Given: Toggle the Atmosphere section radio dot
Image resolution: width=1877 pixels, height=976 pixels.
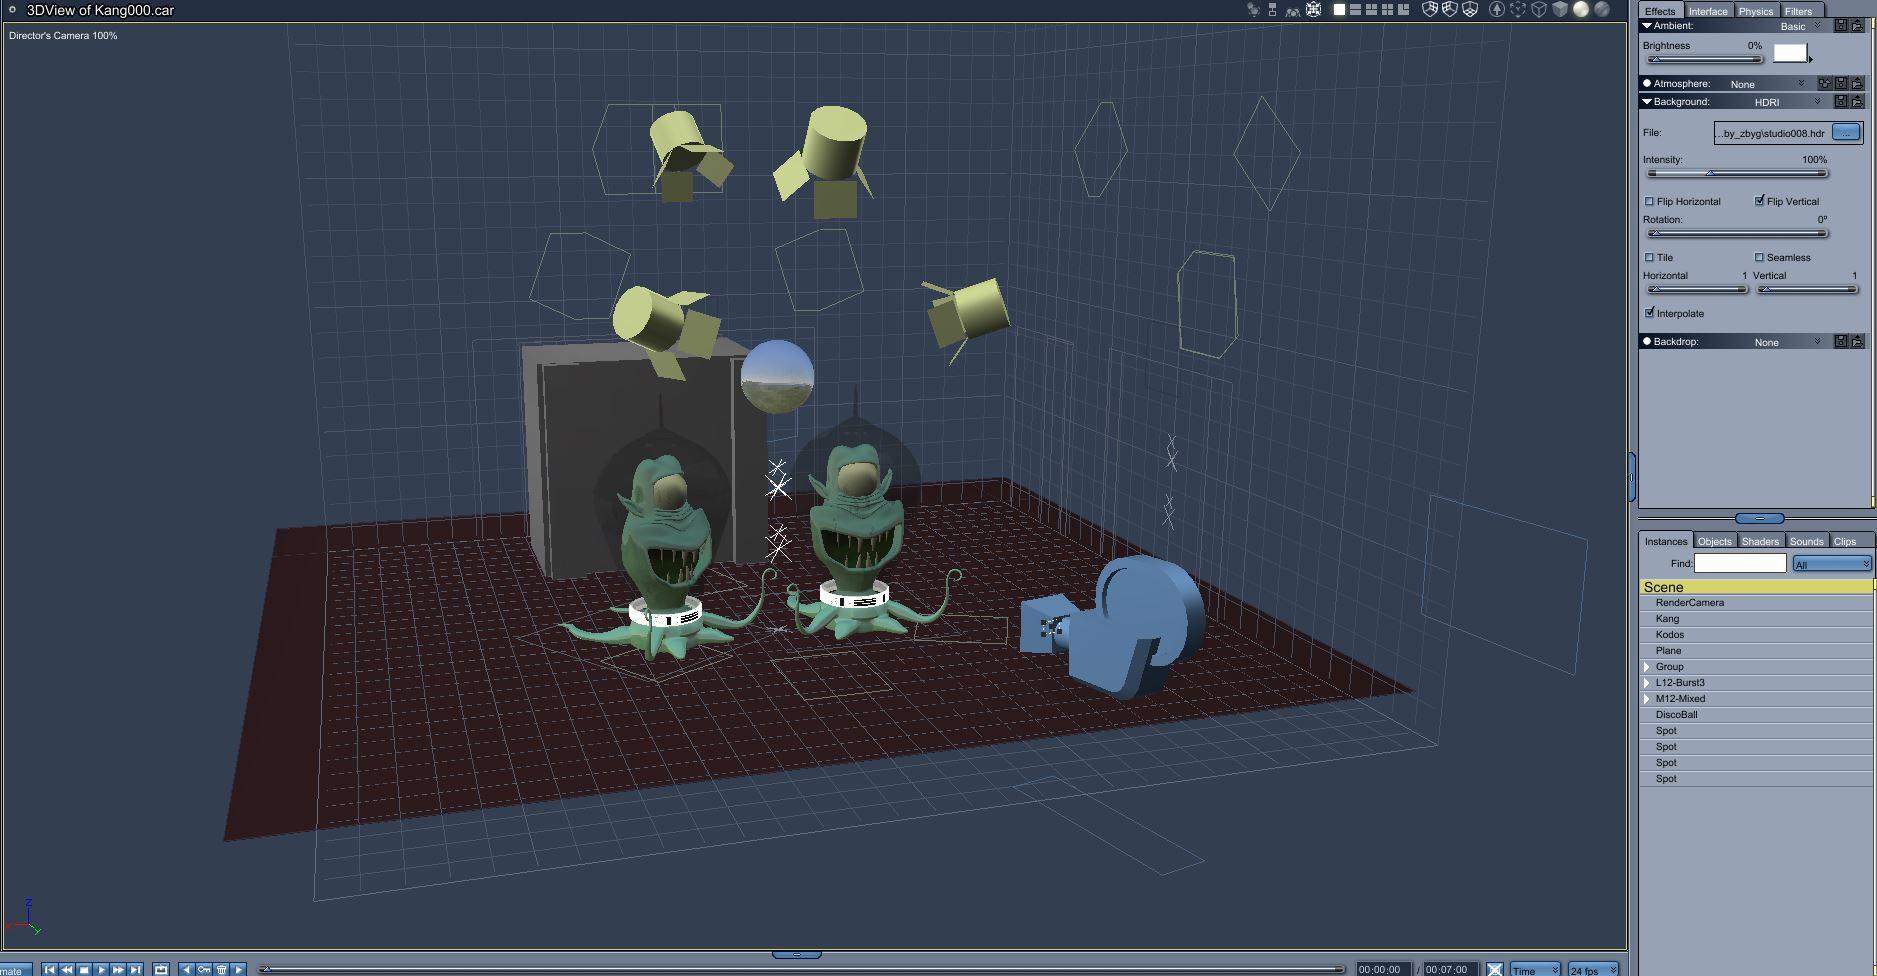Looking at the screenshot, I should point(1647,84).
